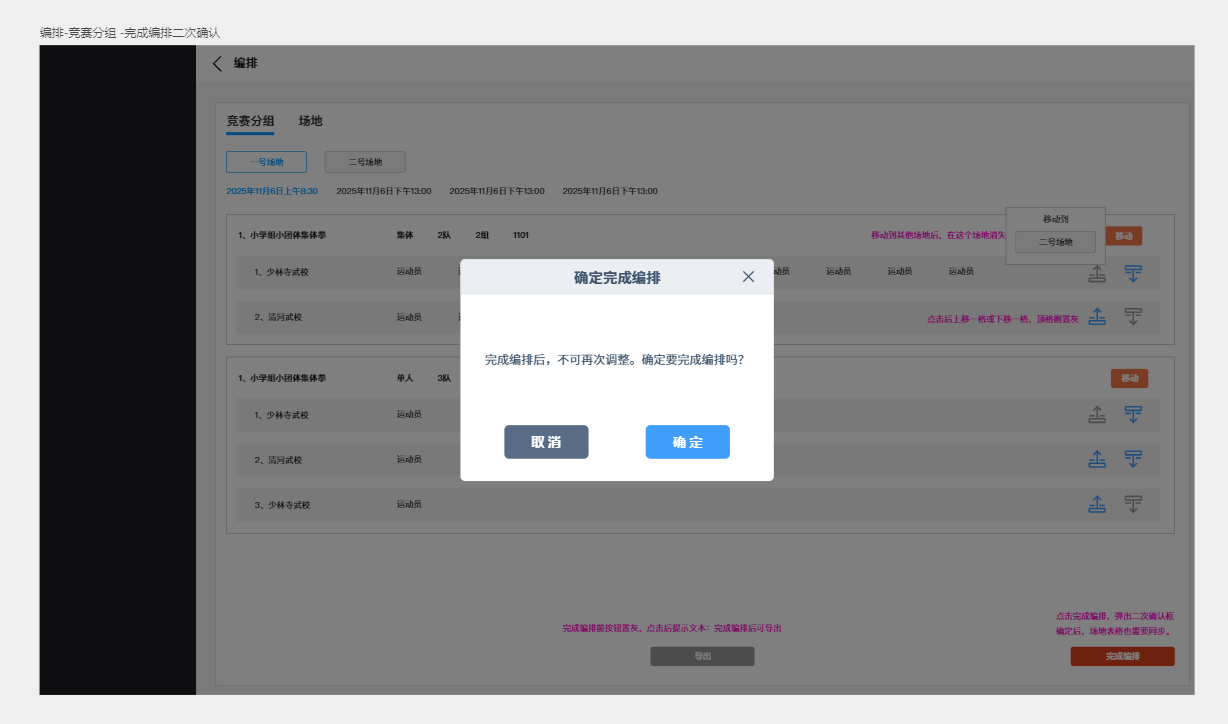
Task: Move up row 3 少林寺武校 in 单人 group
Action: tap(1097, 504)
